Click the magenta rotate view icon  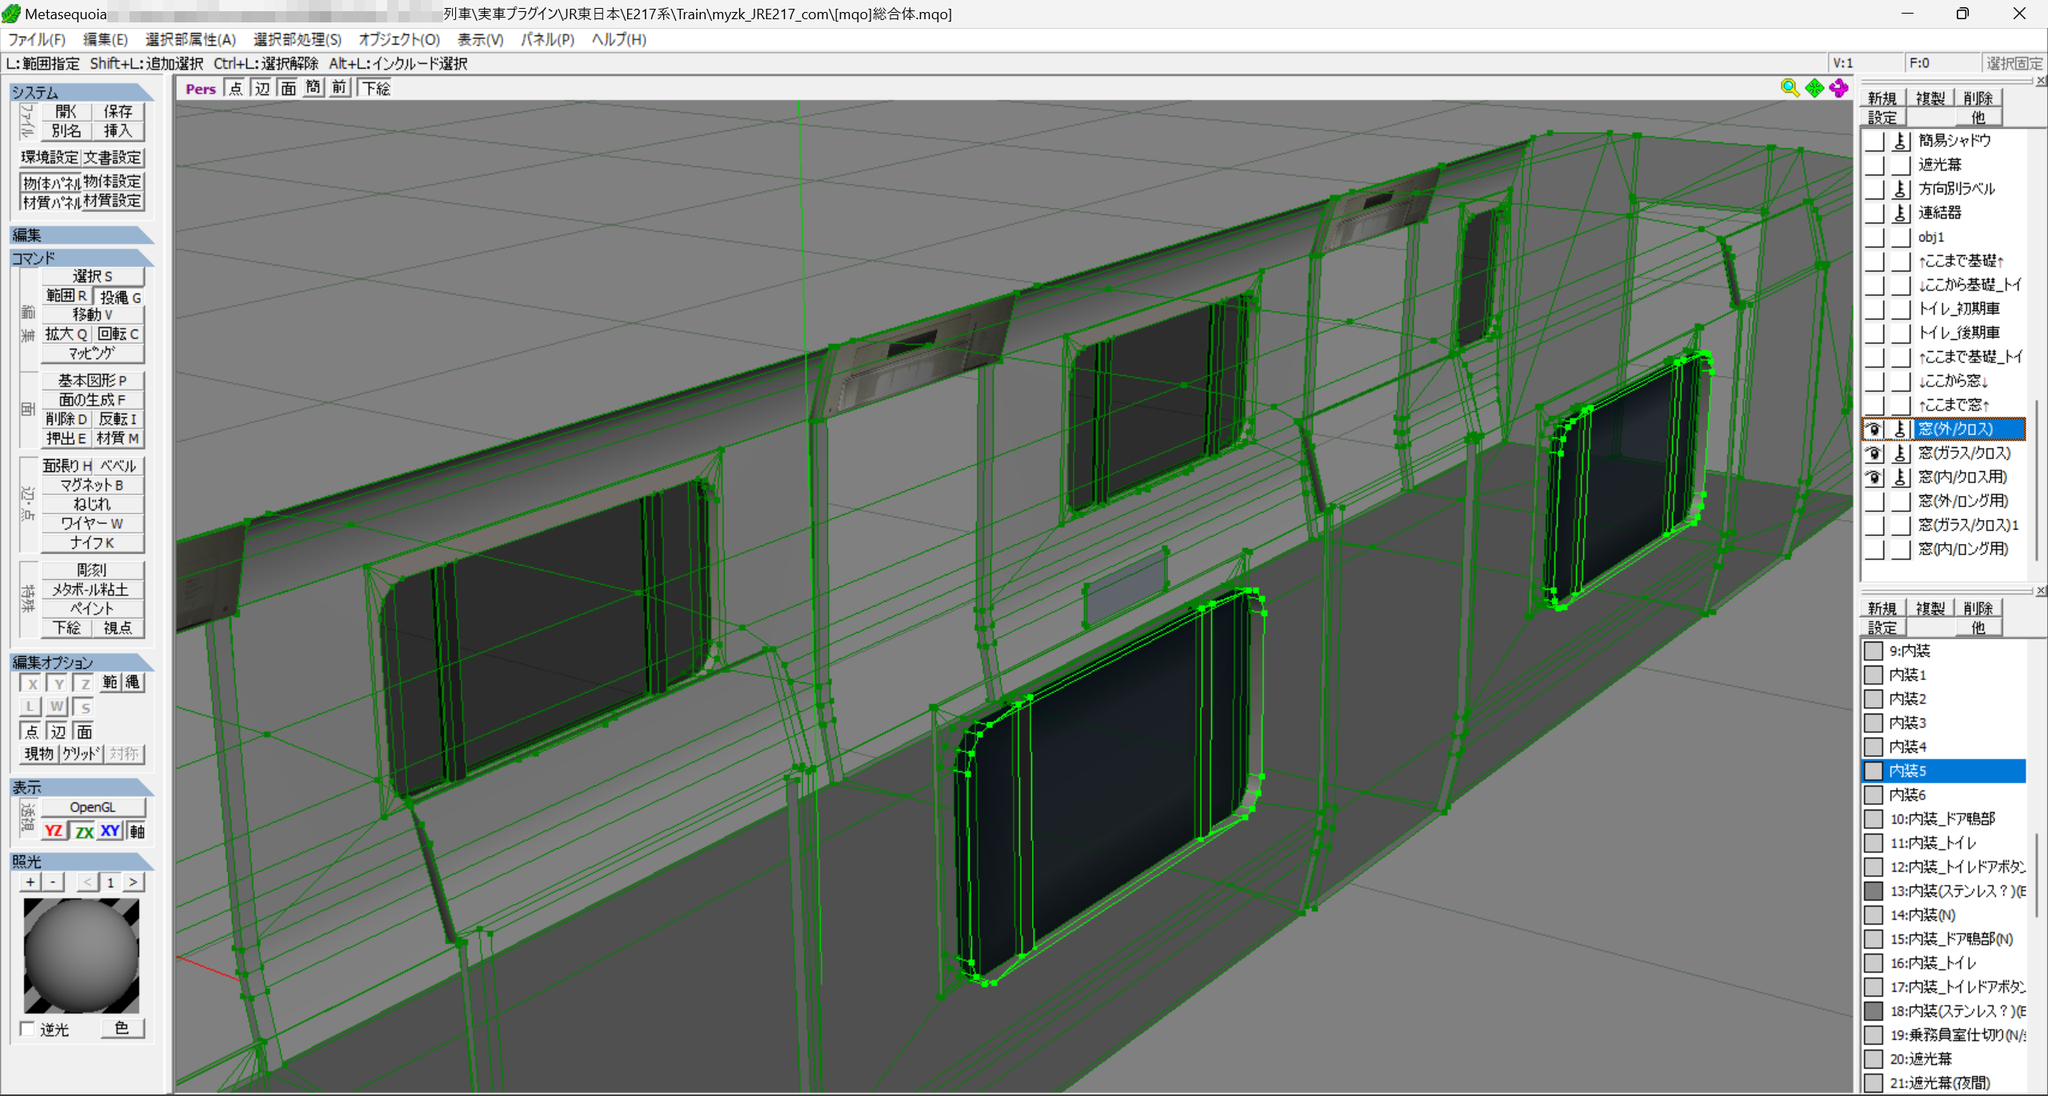(x=1839, y=88)
